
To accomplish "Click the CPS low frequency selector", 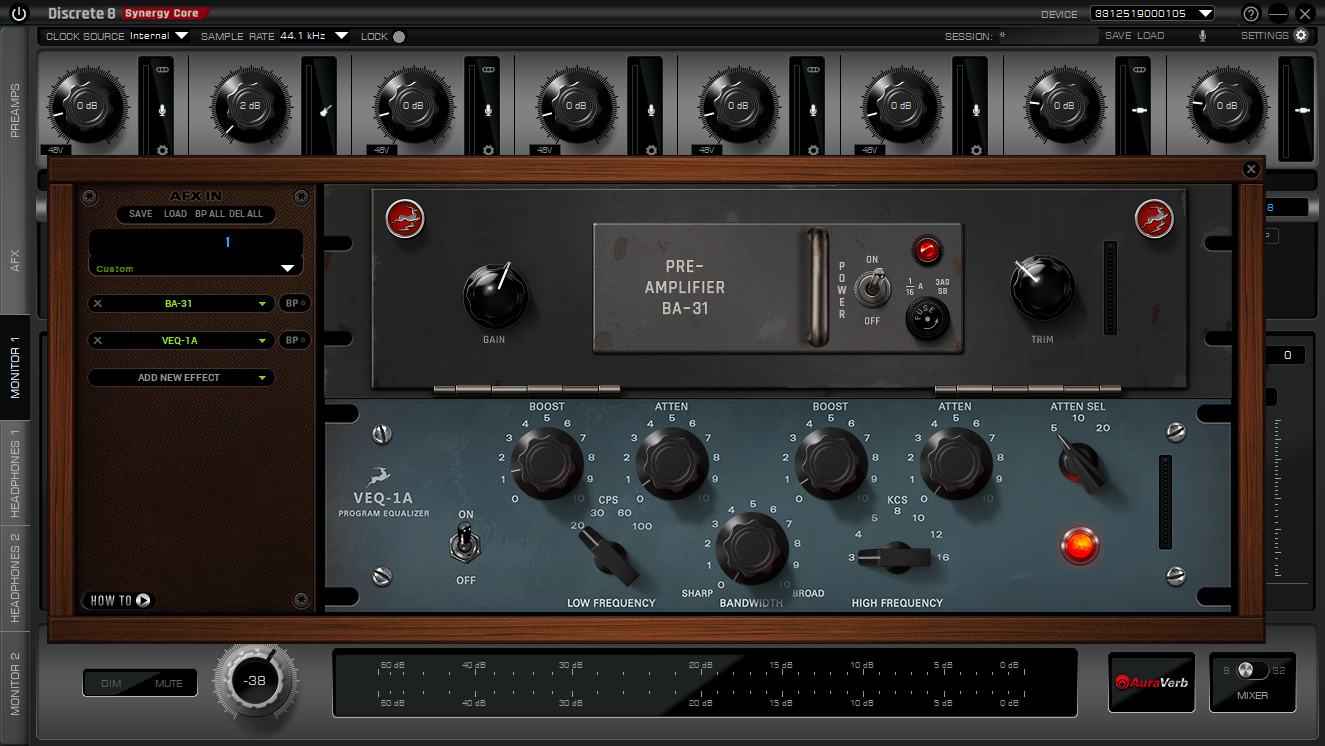I will click(x=610, y=555).
